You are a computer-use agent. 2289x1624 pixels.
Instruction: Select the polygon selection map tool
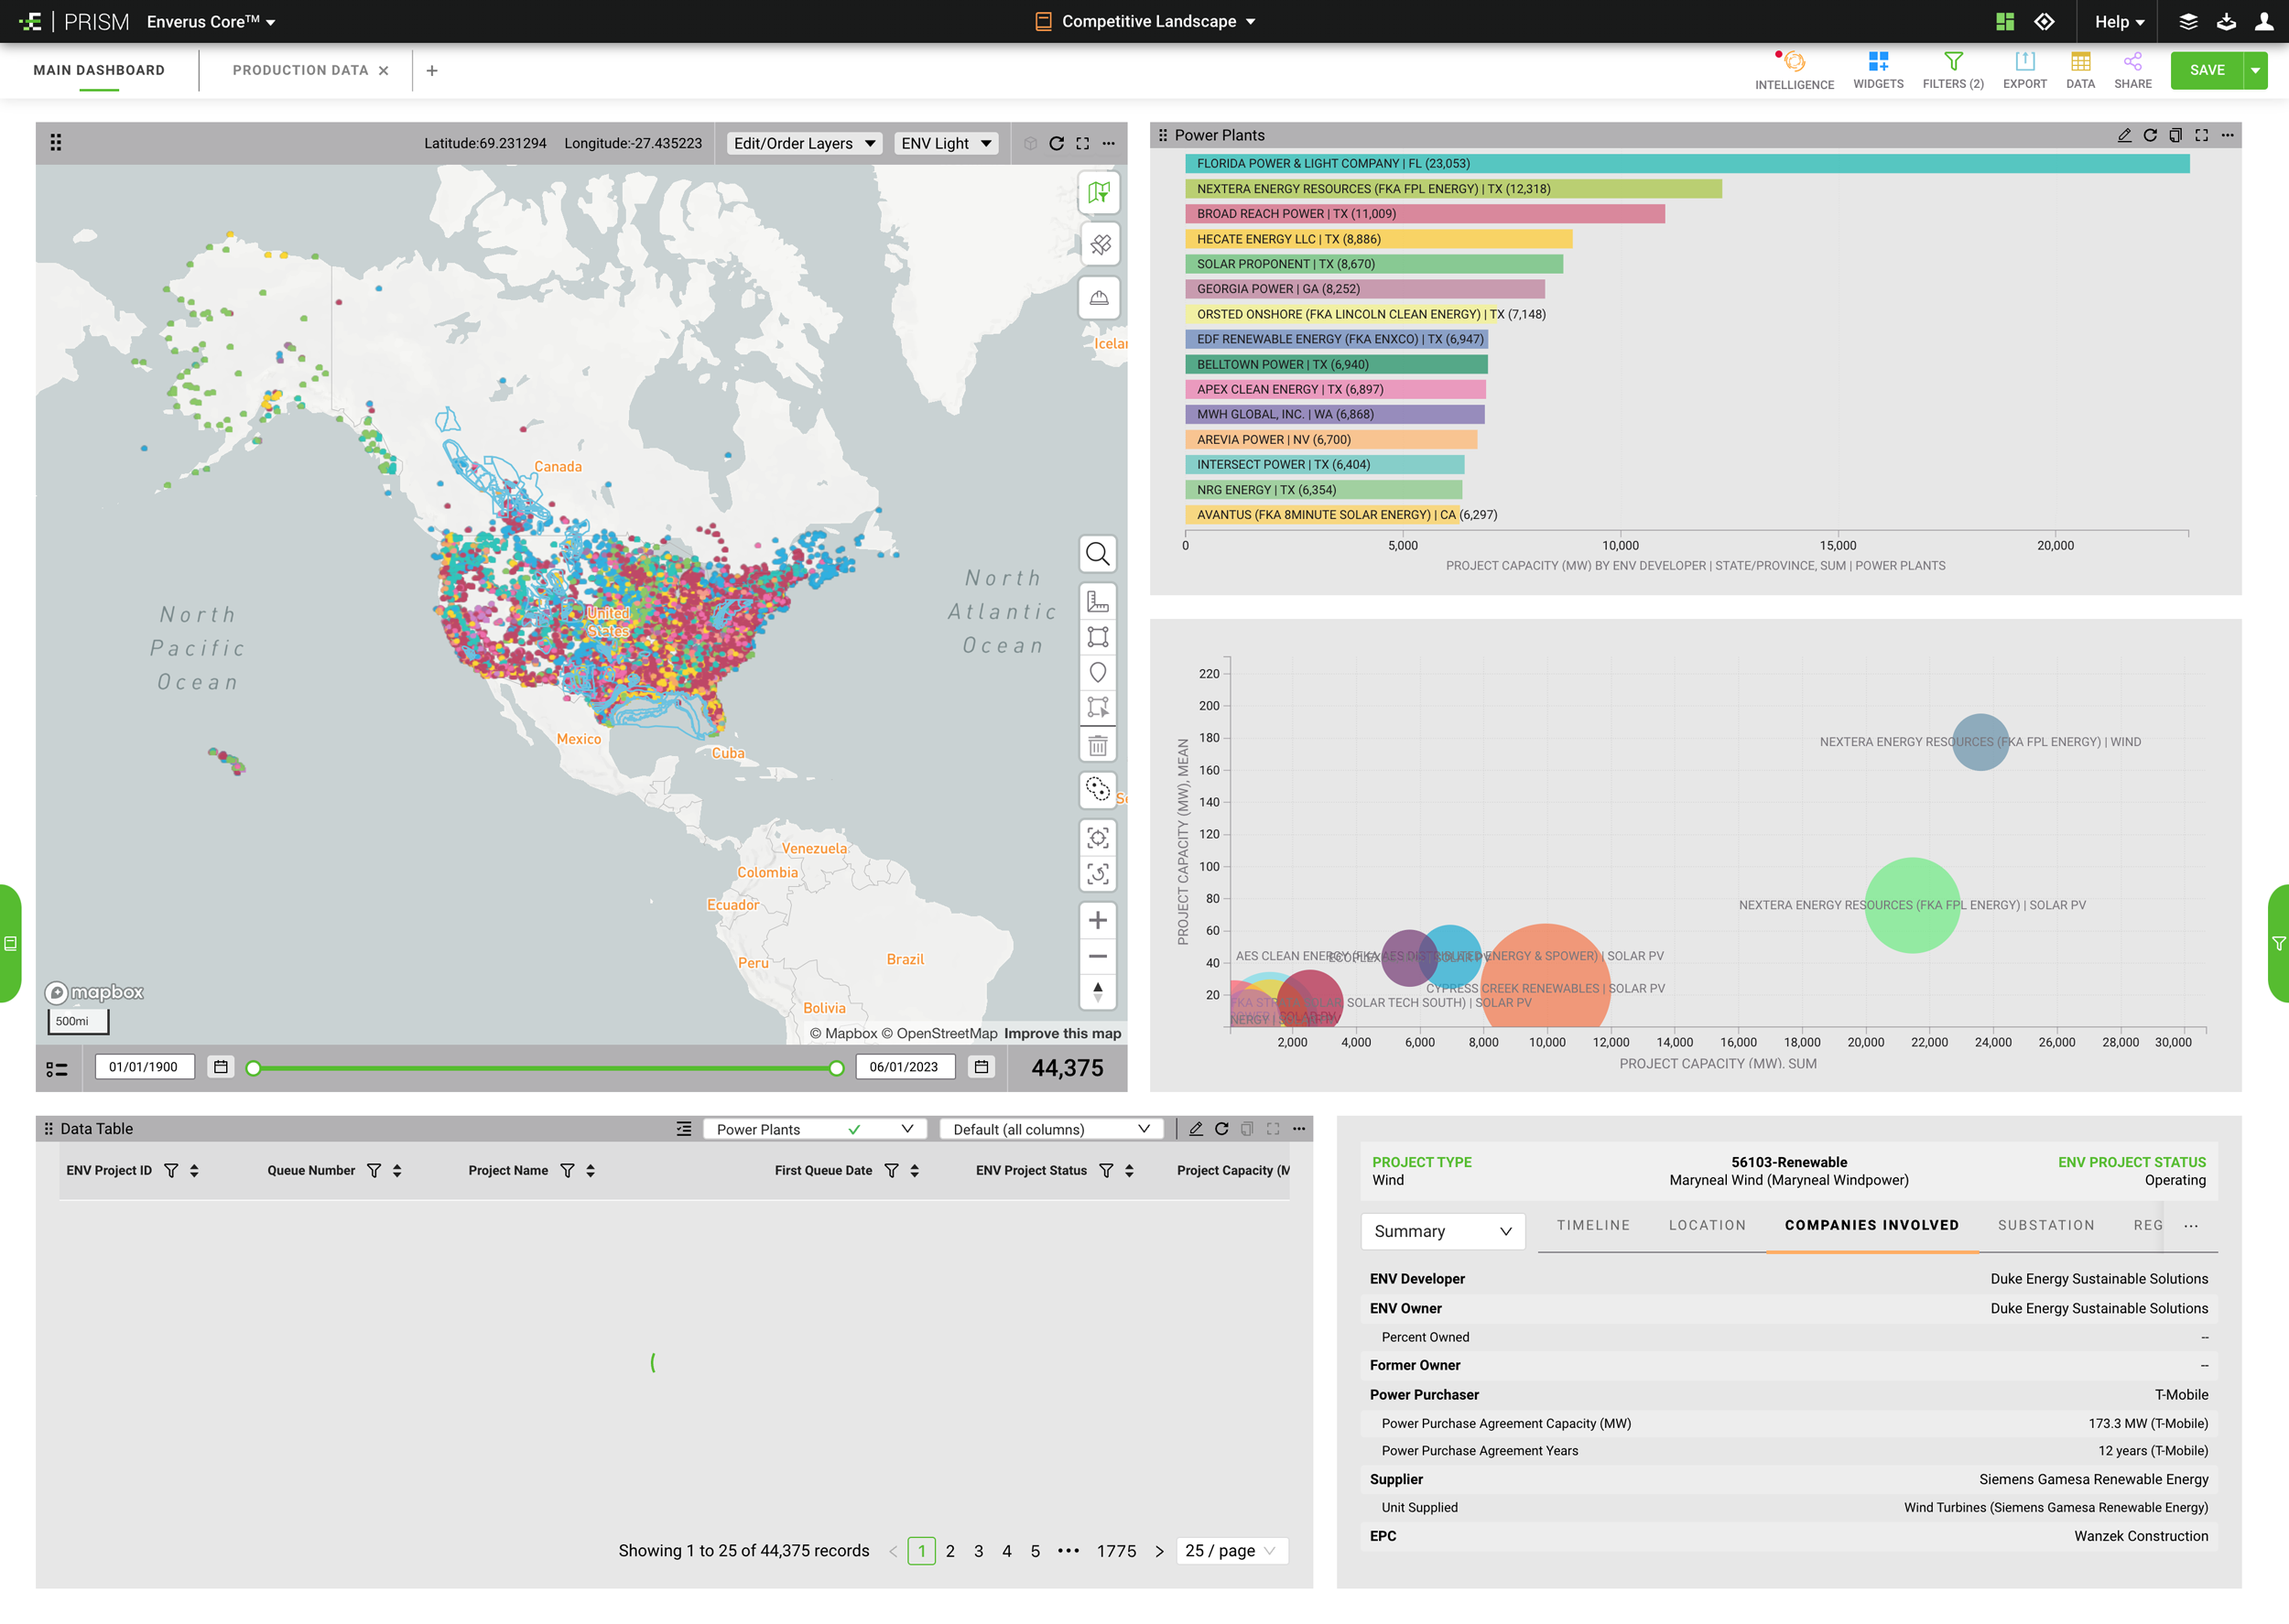tap(1098, 709)
